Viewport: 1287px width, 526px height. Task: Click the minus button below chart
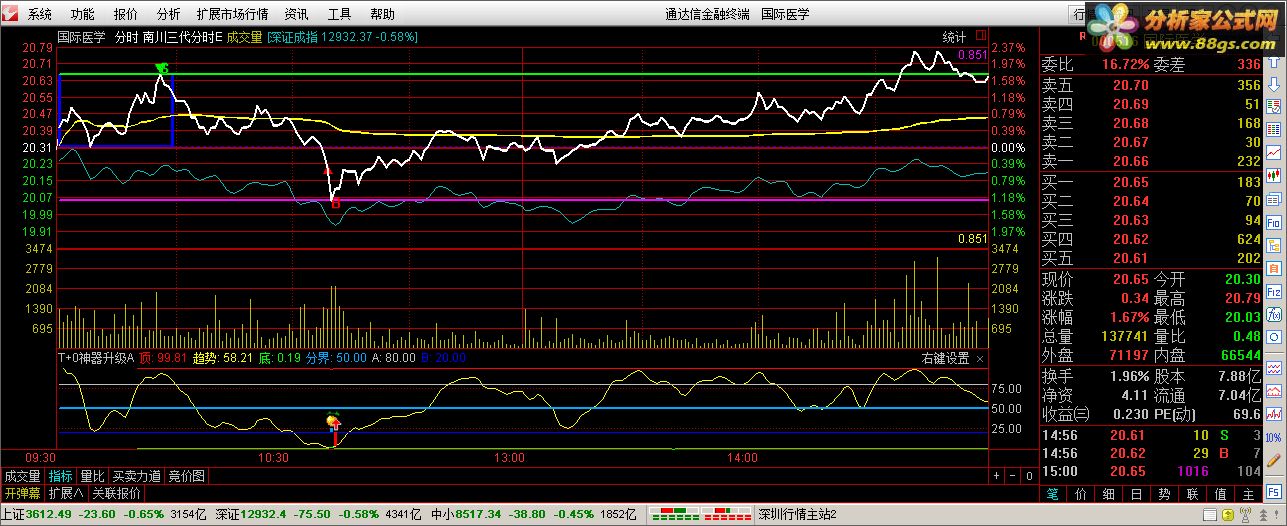1013,476
